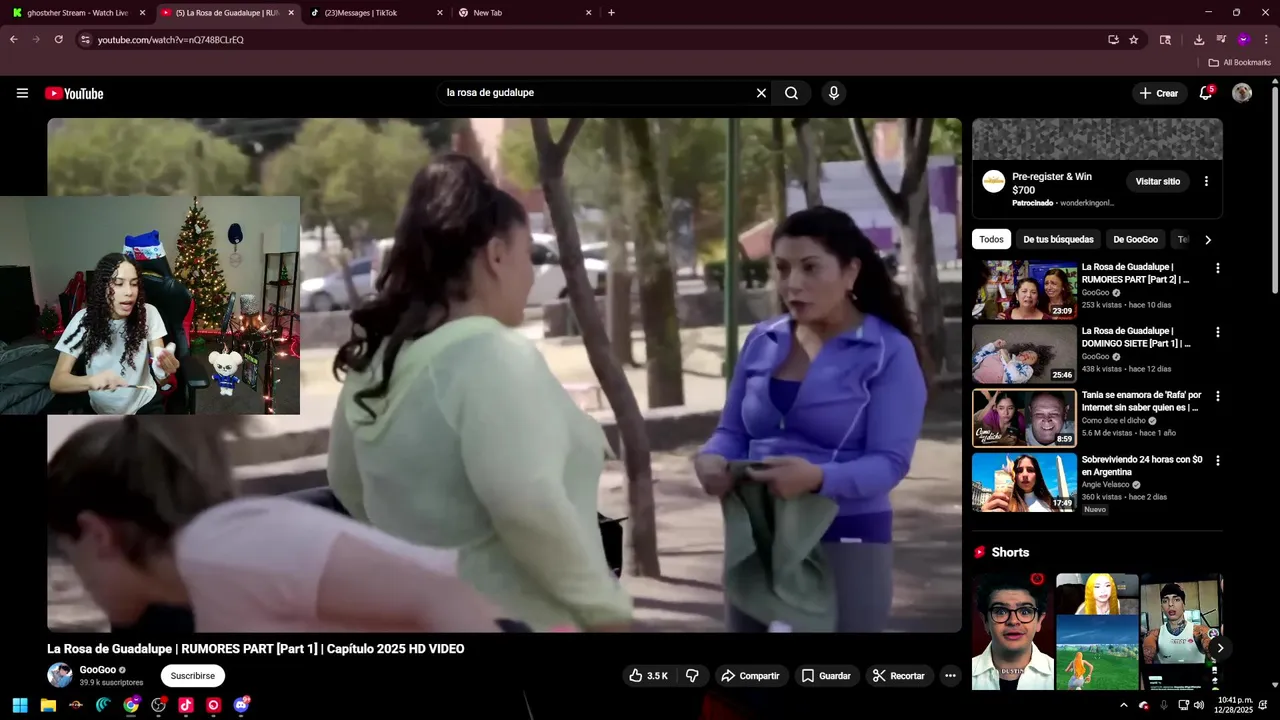The height and width of the screenshot is (720, 1280).
Task: Go back in browser history
Action: 13,40
